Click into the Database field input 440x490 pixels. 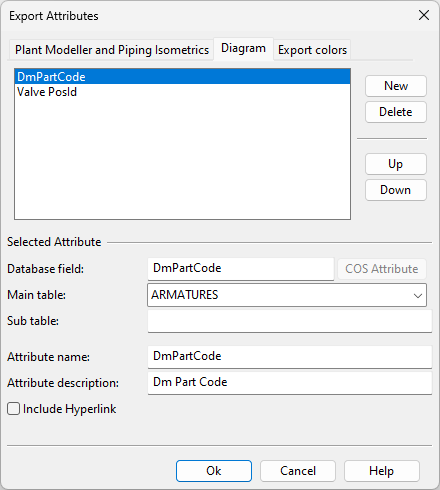pos(241,269)
